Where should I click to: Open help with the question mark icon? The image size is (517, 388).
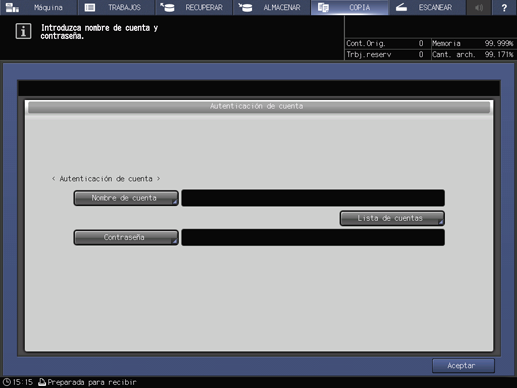pyautogui.click(x=504, y=7)
